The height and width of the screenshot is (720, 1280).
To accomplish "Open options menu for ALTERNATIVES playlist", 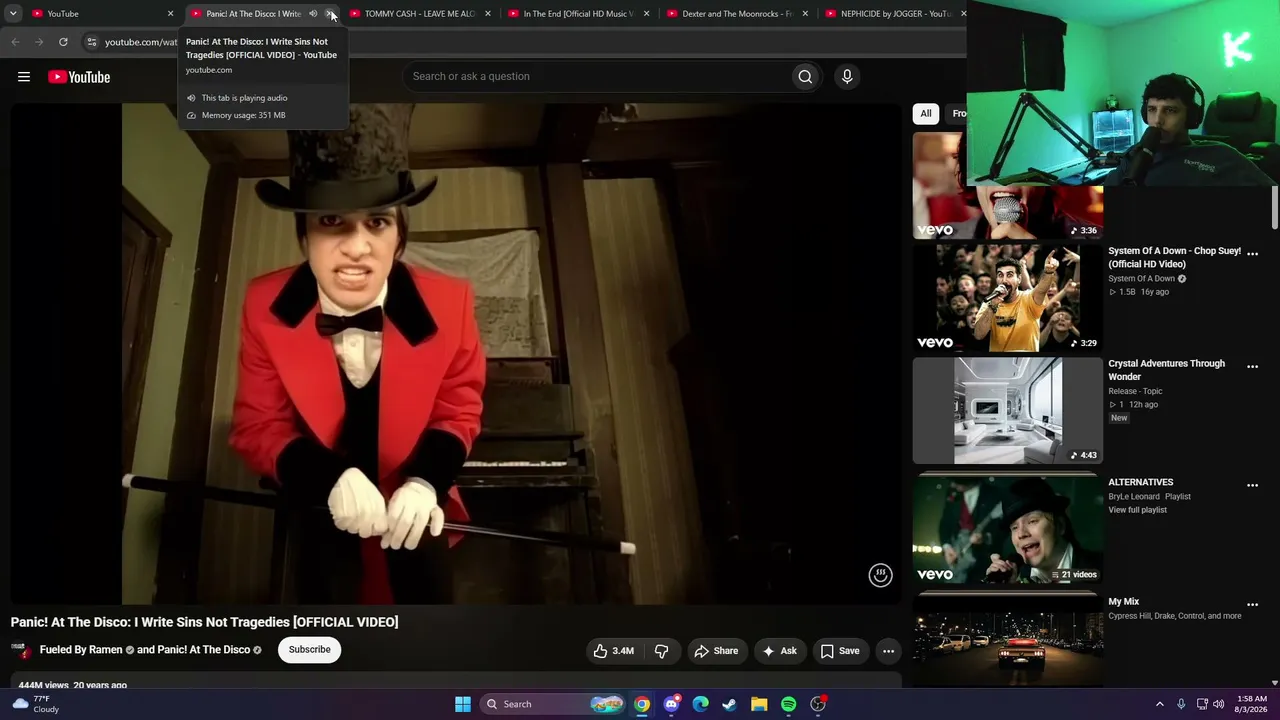I will (x=1252, y=485).
